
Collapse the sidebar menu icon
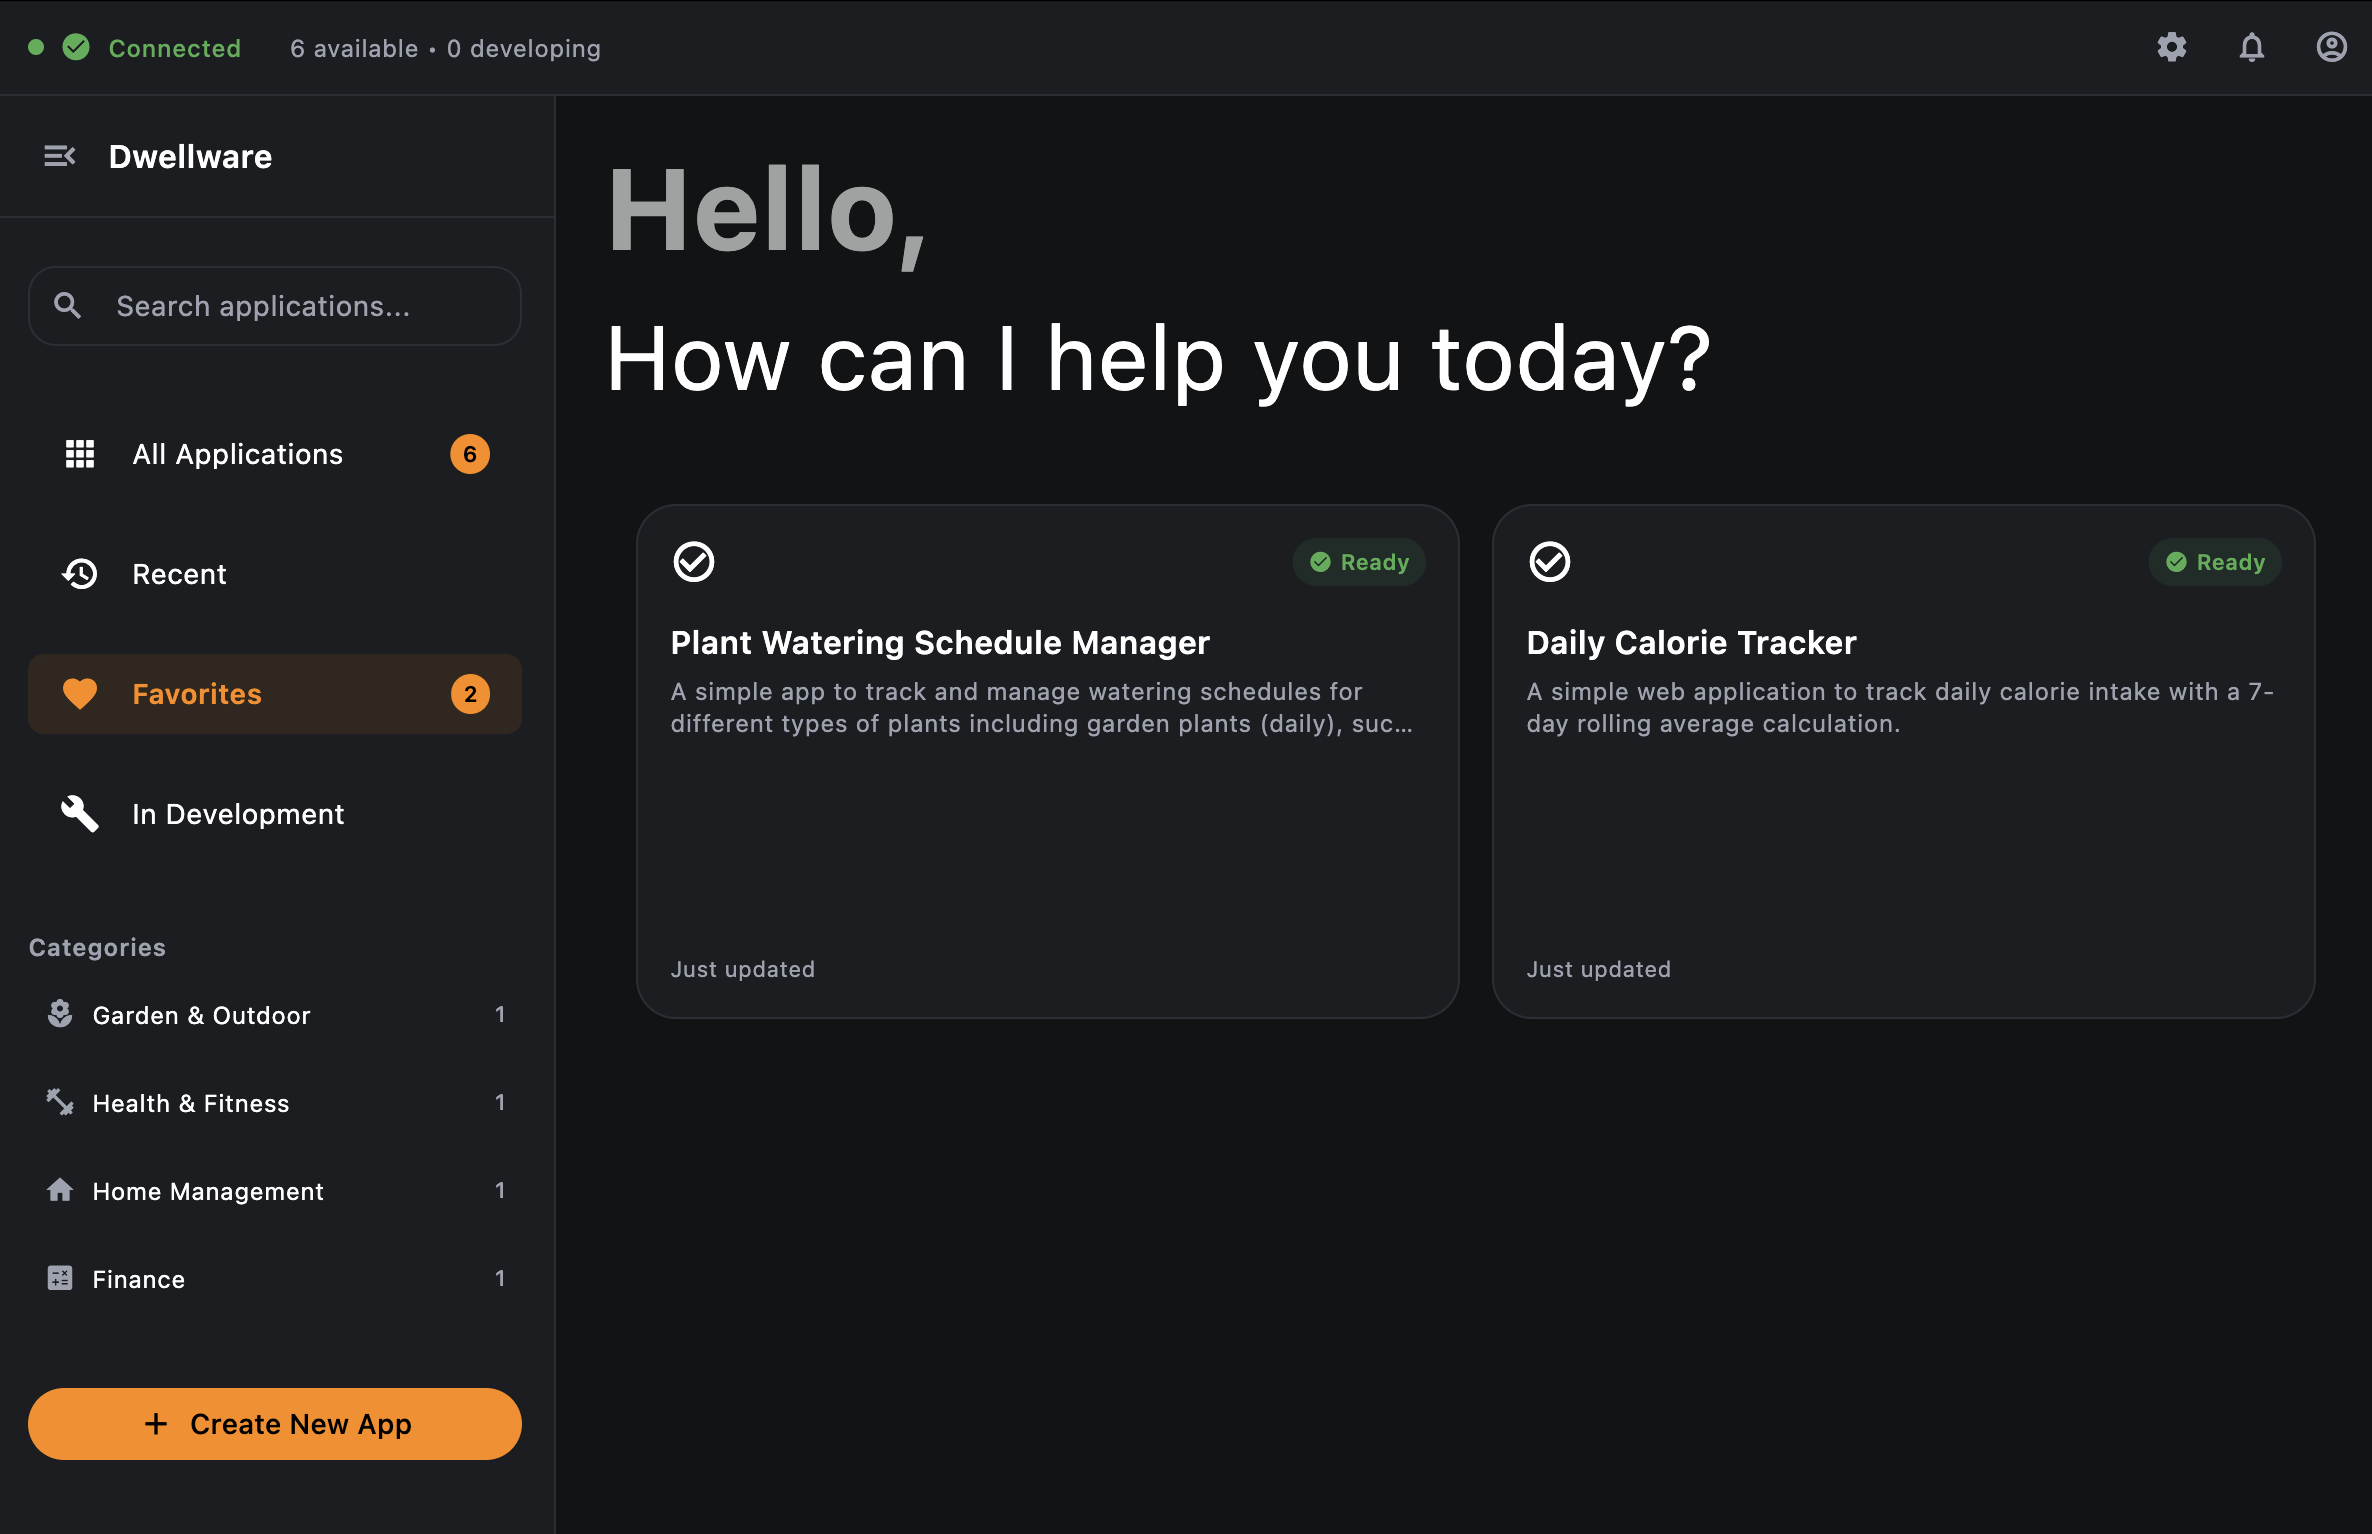60,156
